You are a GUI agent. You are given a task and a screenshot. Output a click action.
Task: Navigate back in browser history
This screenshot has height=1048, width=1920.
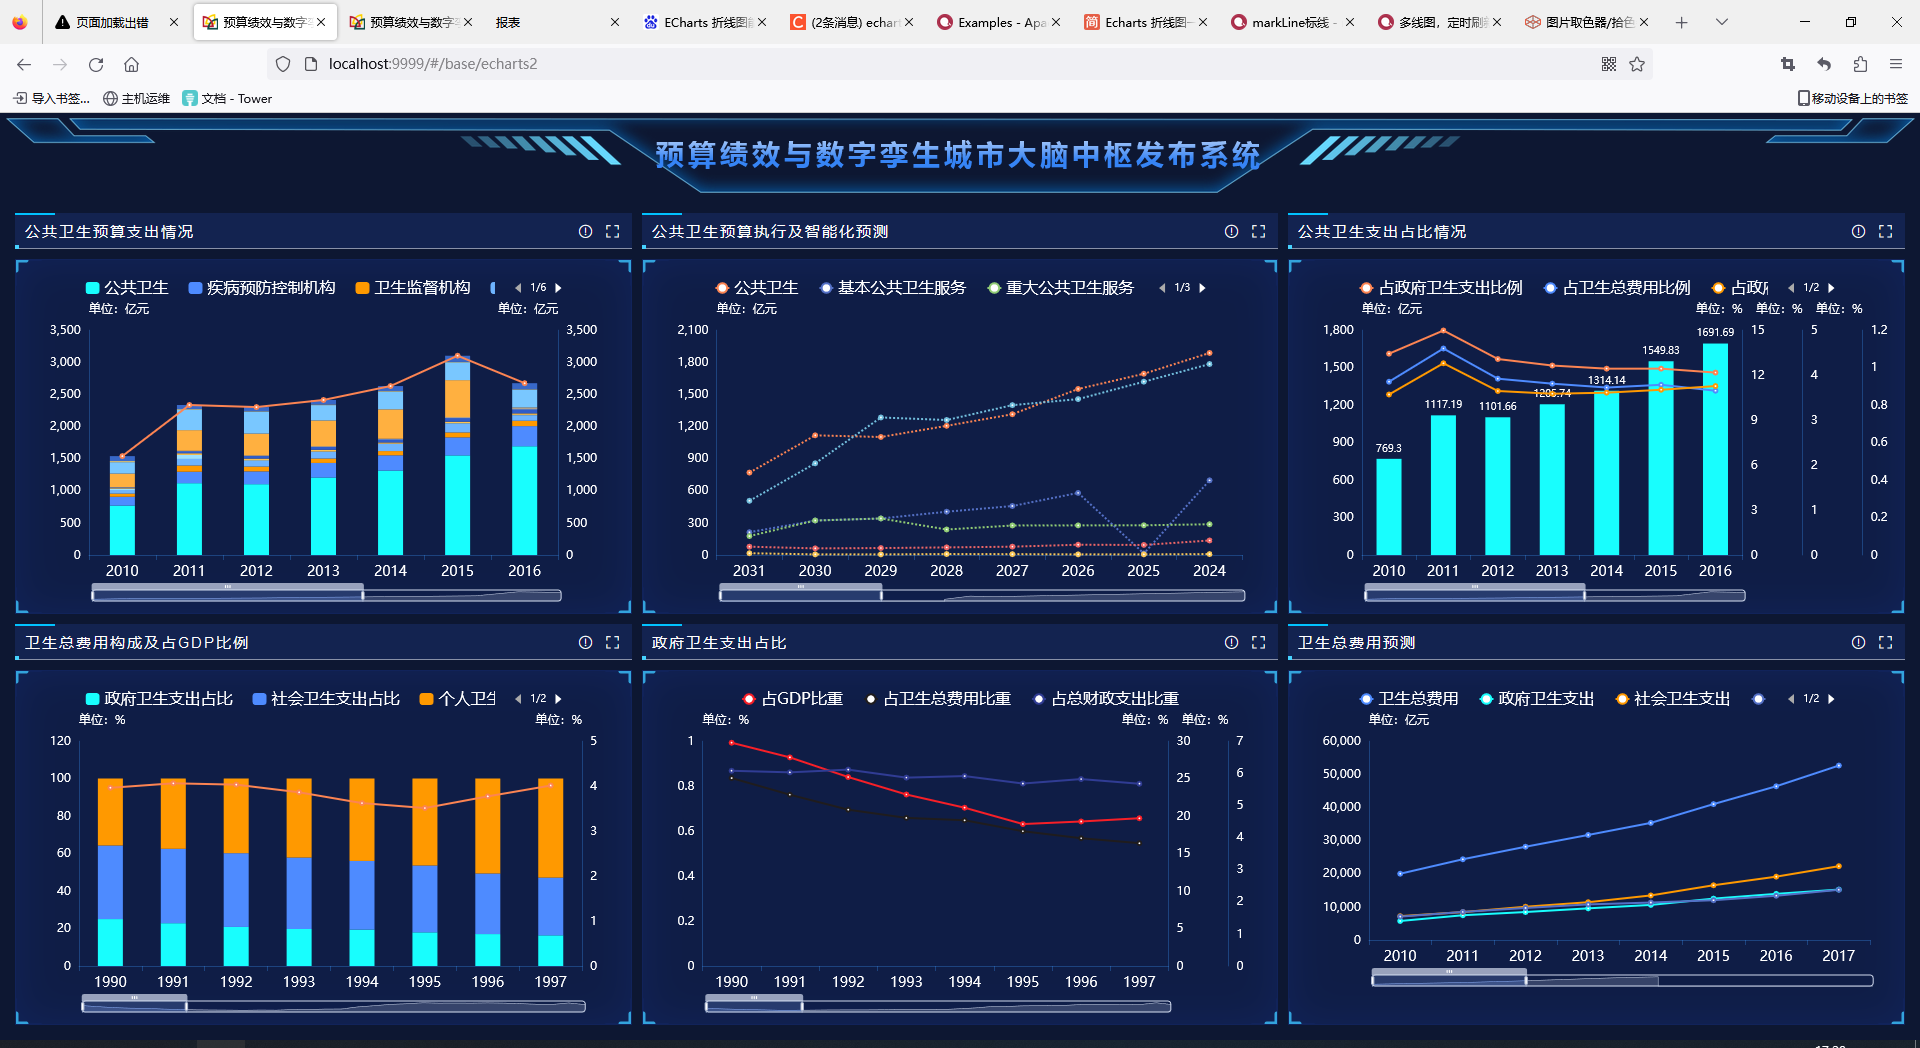point(24,64)
